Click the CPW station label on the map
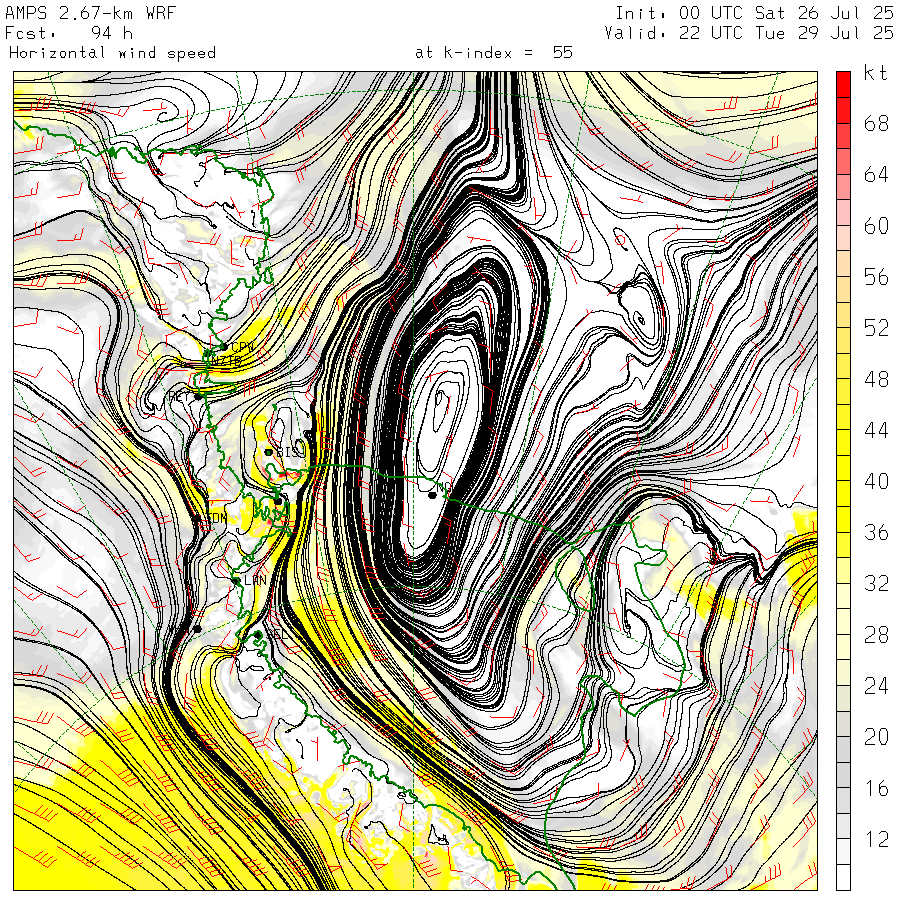 point(243,347)
